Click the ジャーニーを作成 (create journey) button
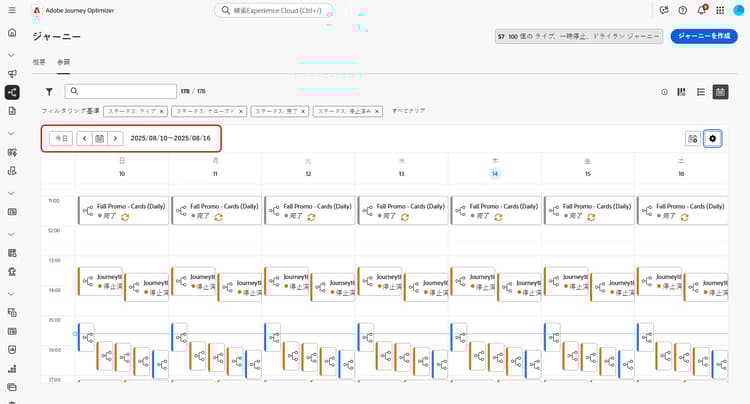This screenshot has height=404, width=750. point(704,36)
